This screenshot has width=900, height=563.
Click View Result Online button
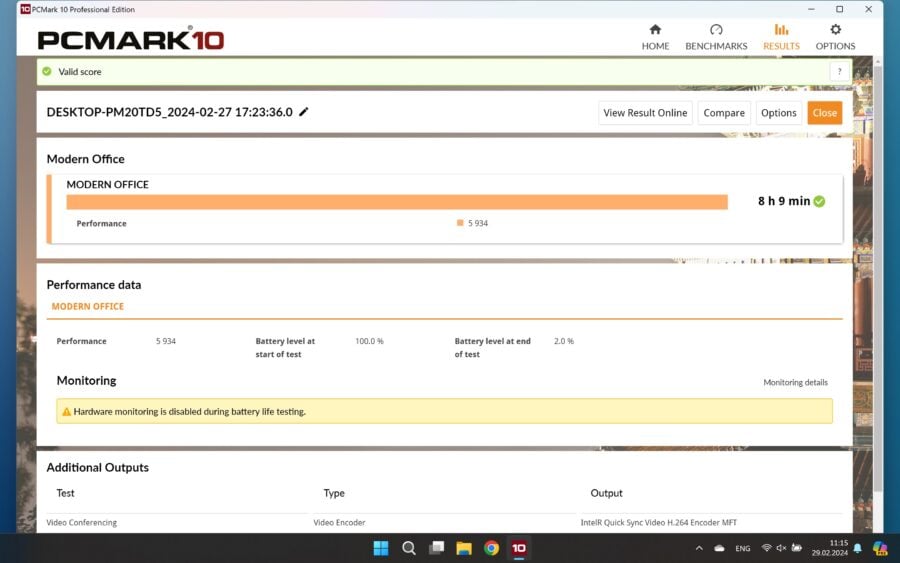click(645, 113)
